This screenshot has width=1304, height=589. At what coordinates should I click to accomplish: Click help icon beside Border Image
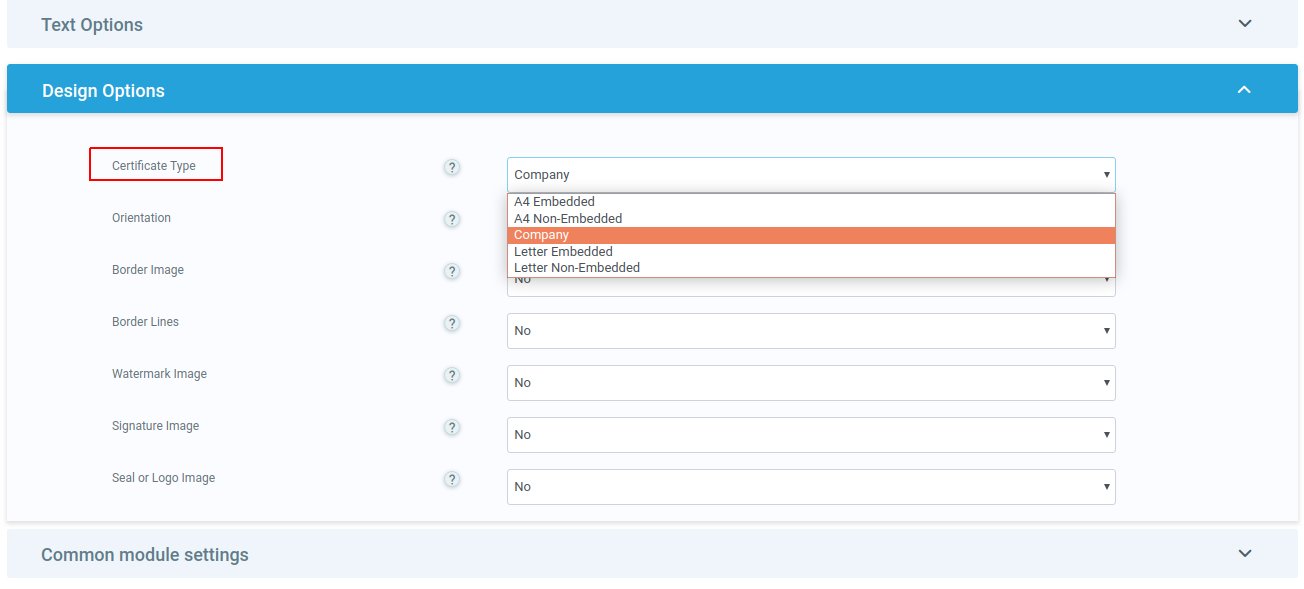click(452, 271)
